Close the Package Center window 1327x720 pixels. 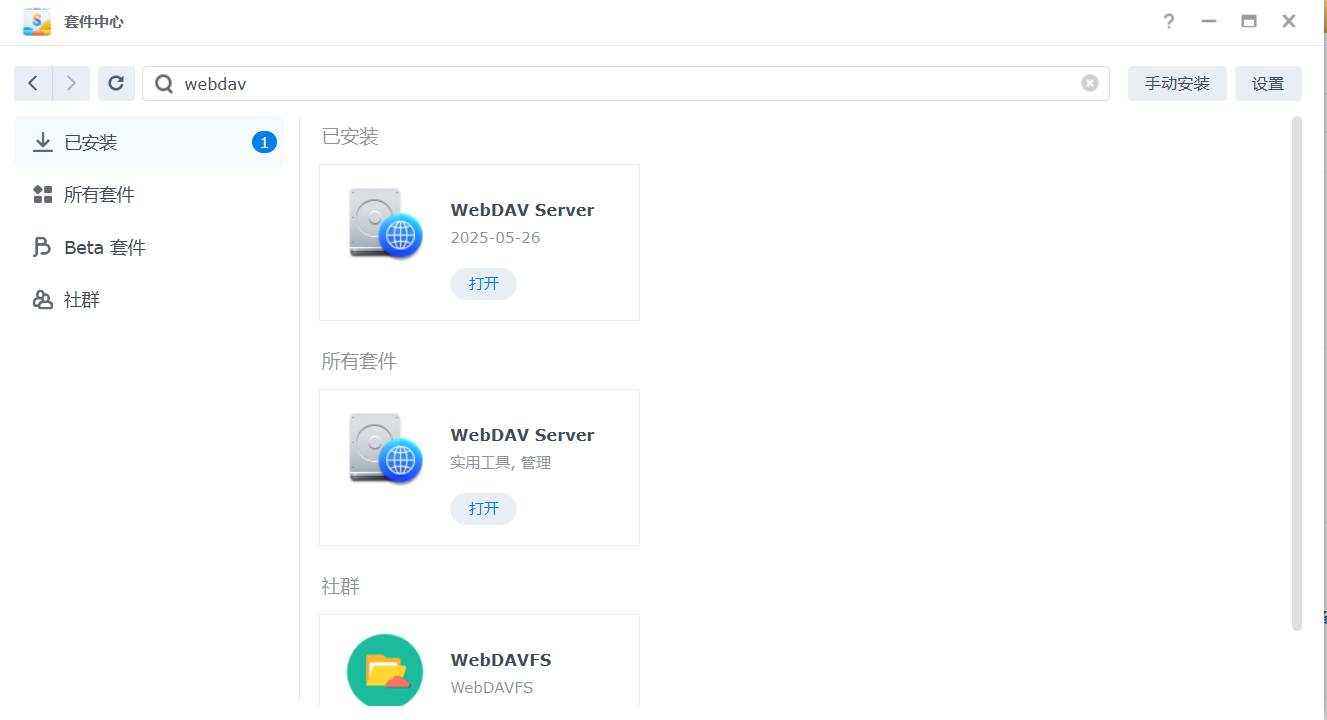pos(1289,21)
